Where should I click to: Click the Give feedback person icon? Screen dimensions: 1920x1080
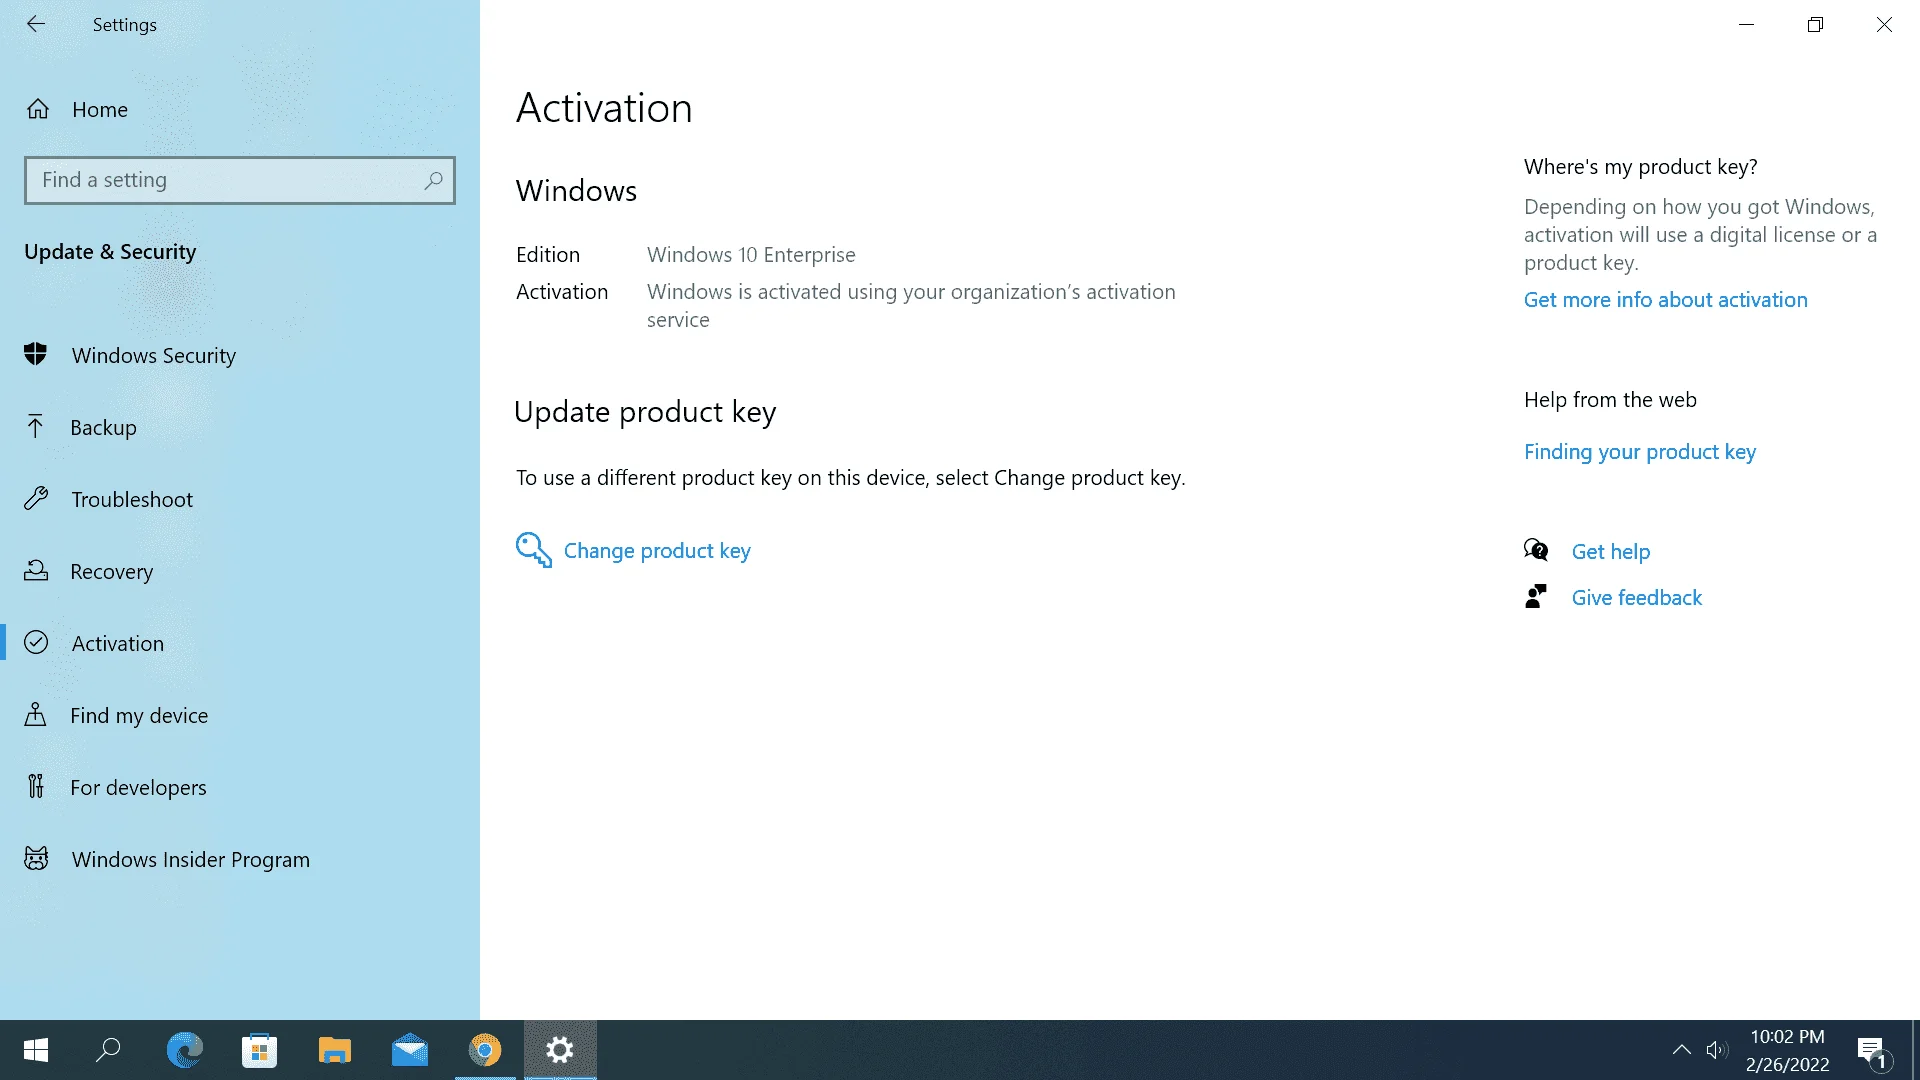pyautogui.click(x=1536, y=597)
